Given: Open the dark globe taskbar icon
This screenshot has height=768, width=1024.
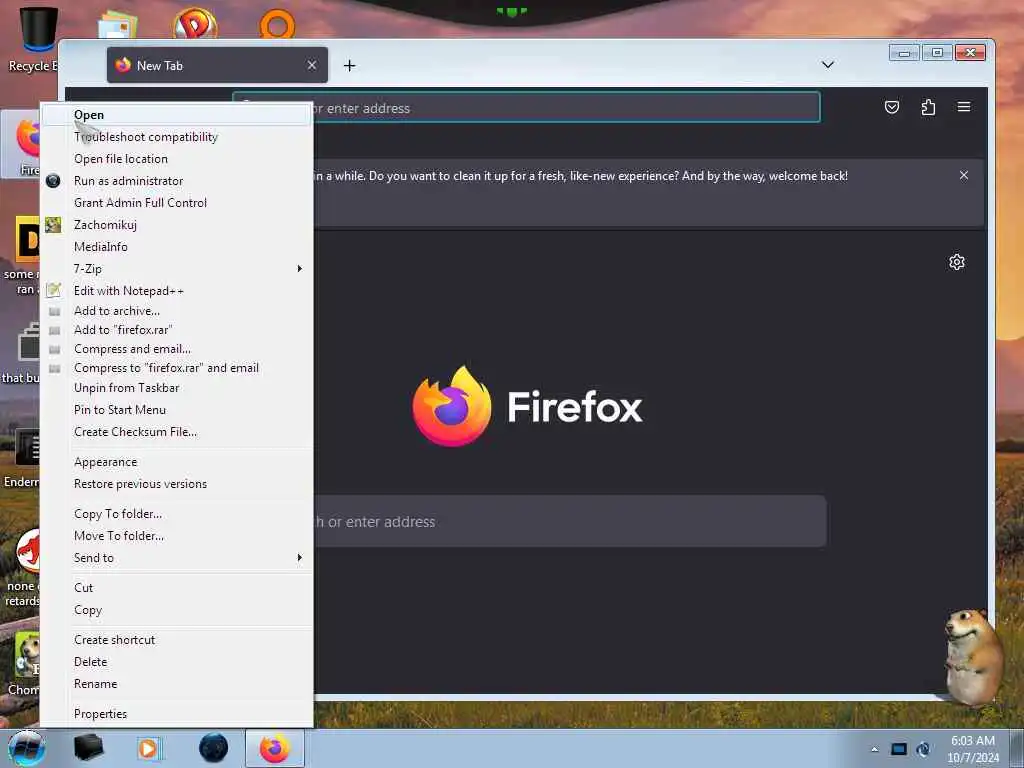Looking at the screenshot, I should (213, 748).
